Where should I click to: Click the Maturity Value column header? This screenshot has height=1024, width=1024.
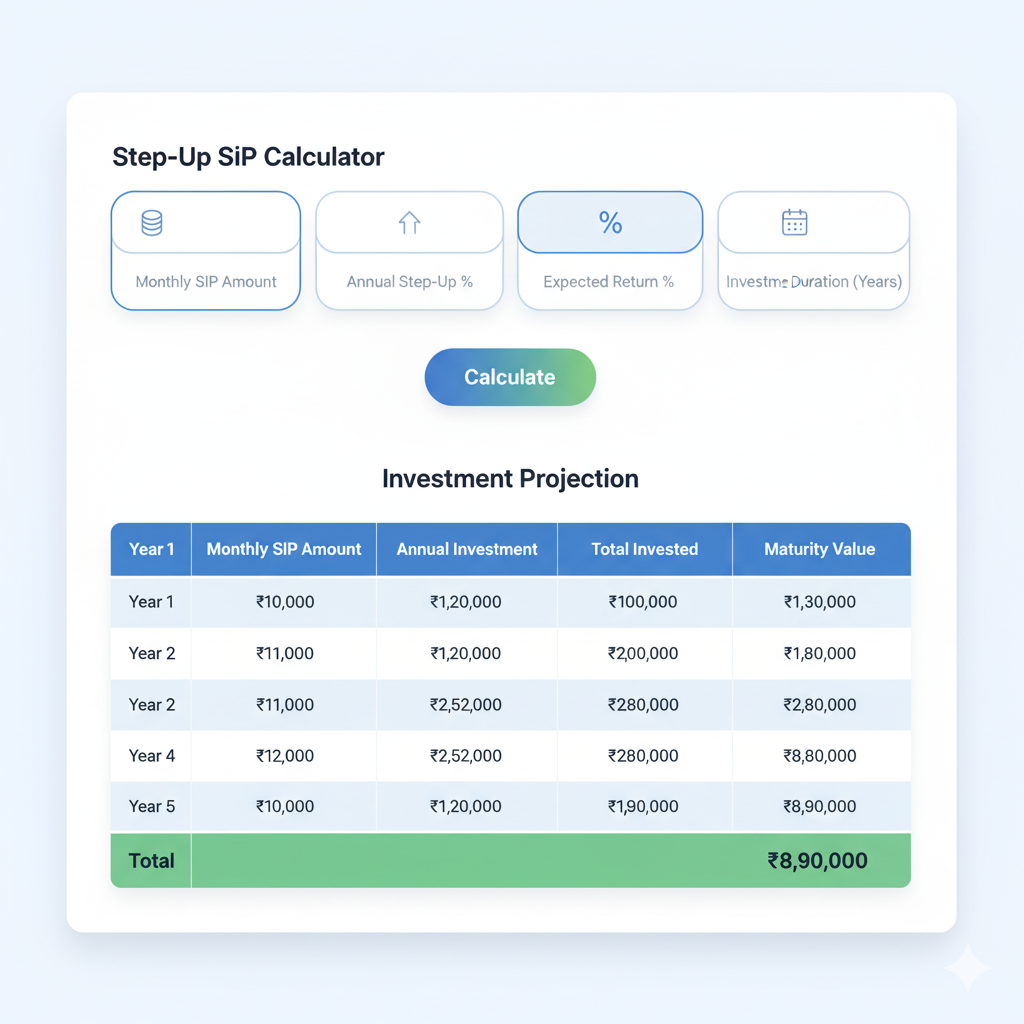pos(819,549)
